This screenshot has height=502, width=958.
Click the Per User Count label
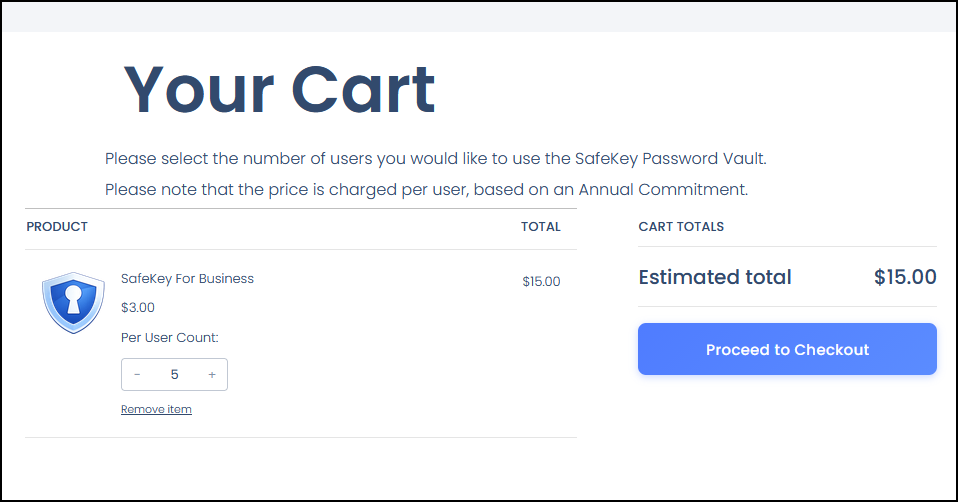[169, 337]
